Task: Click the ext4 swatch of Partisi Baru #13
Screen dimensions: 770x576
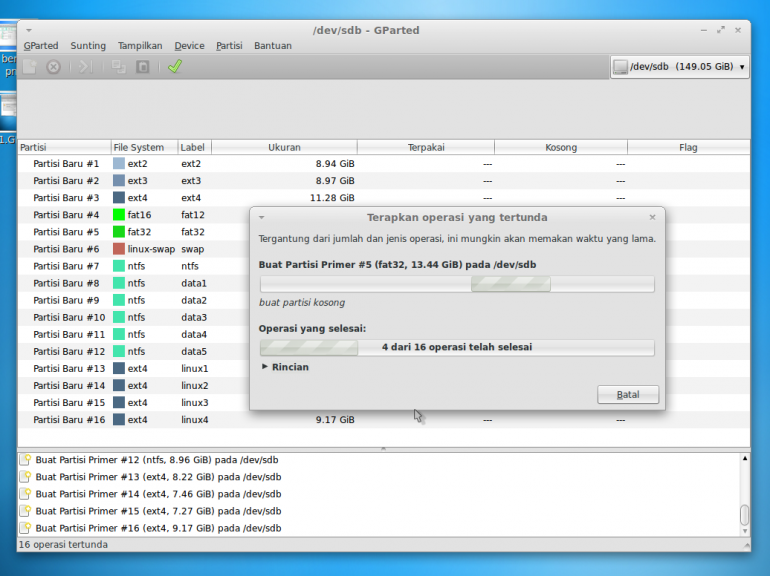Action: point(119,368)
